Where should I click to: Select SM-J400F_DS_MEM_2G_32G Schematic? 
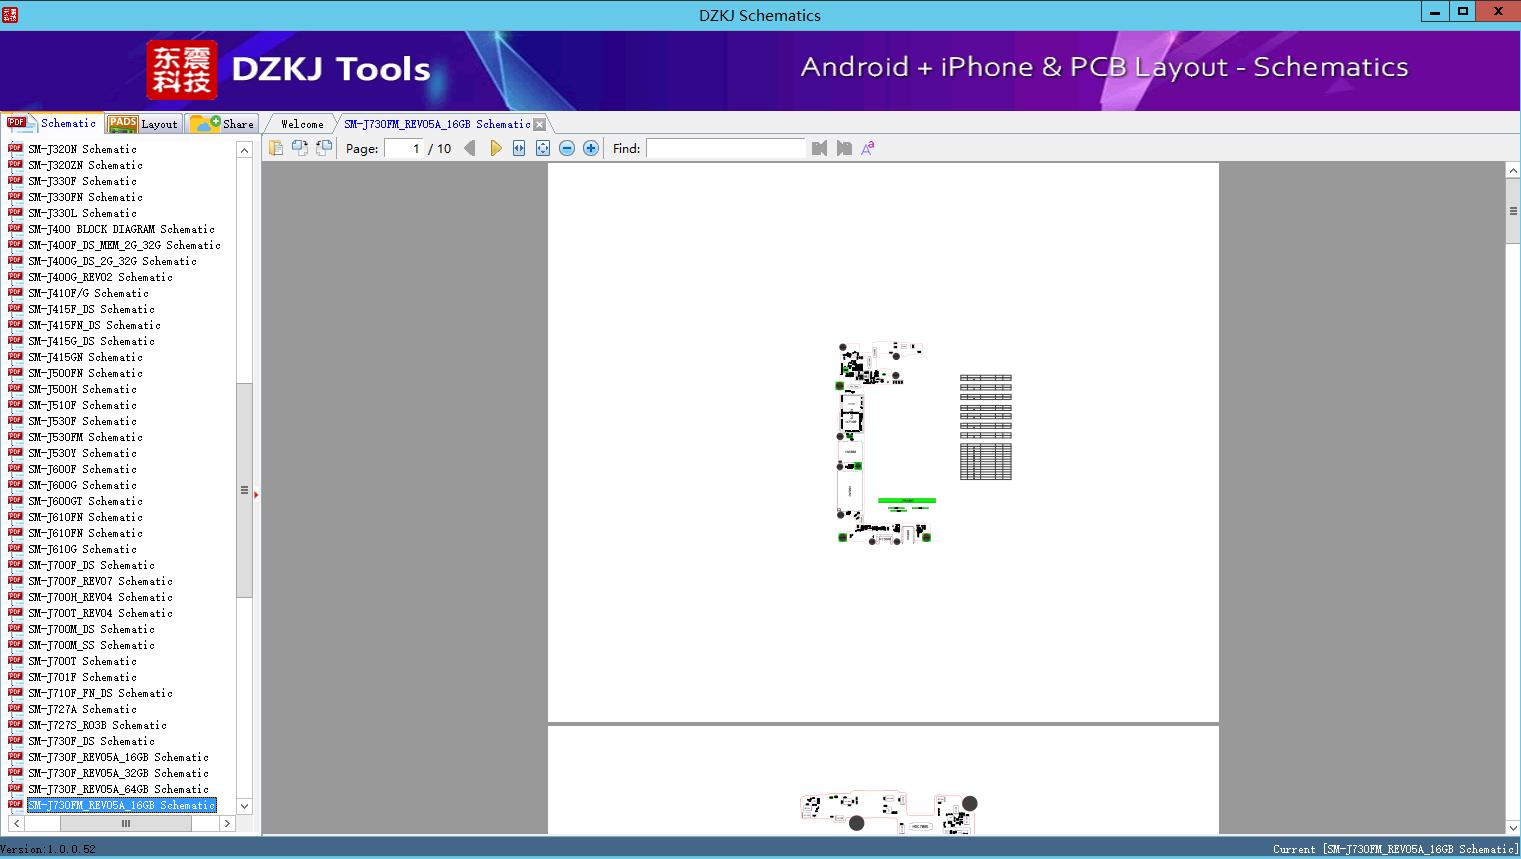[x=124, y=245]
